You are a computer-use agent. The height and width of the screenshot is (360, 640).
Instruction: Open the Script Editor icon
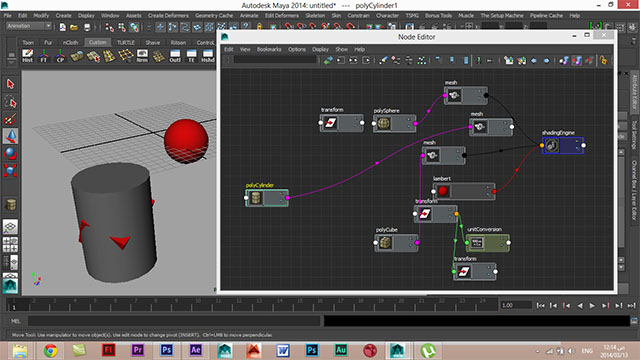point(634,321)
